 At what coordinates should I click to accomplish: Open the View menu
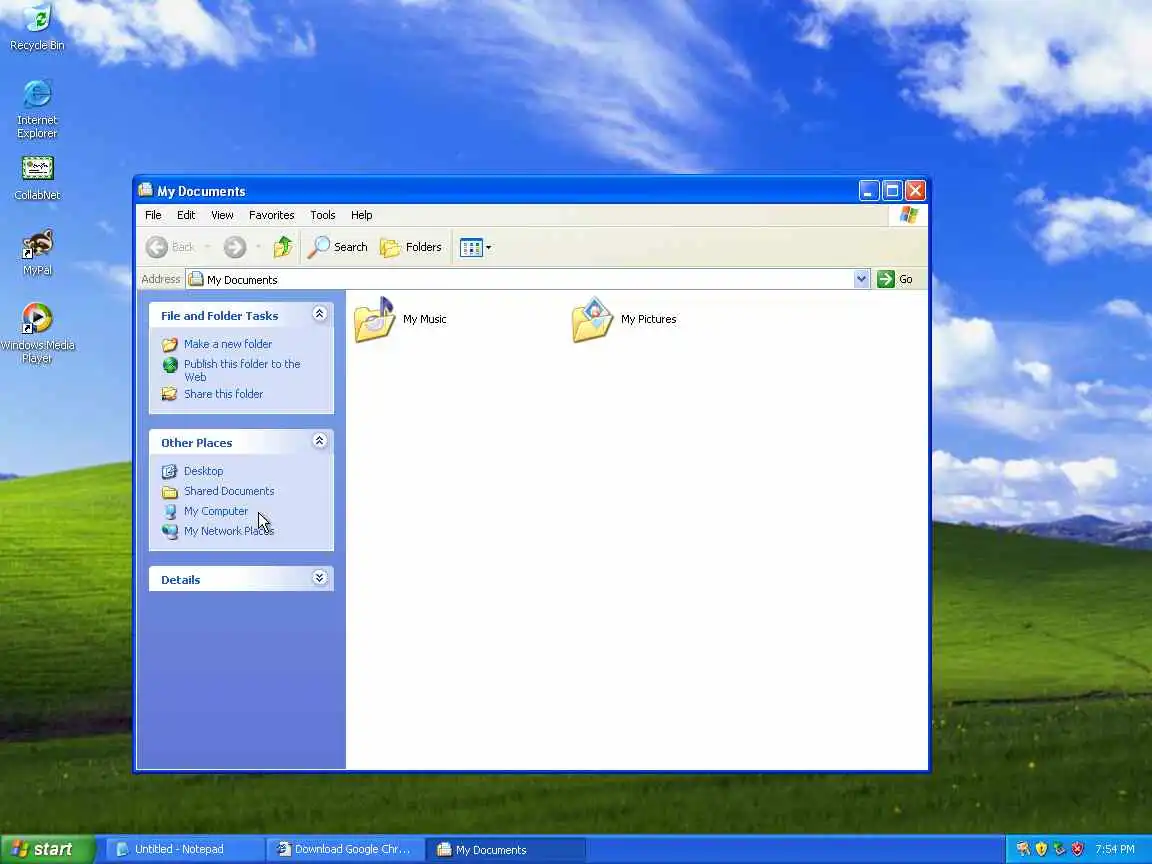pyautogui.click(x=222, y=215)
